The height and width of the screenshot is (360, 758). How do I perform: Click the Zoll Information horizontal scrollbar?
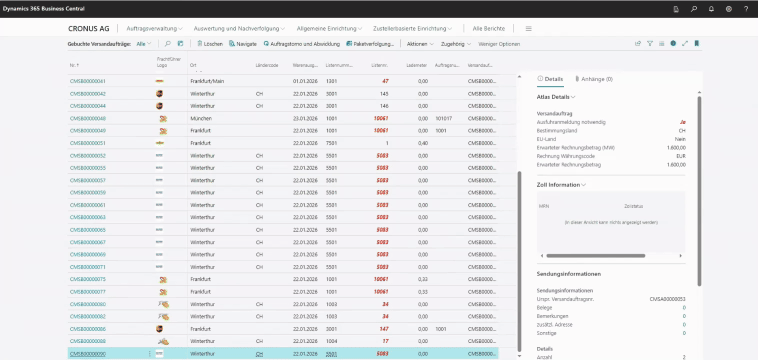coord(596,255)
